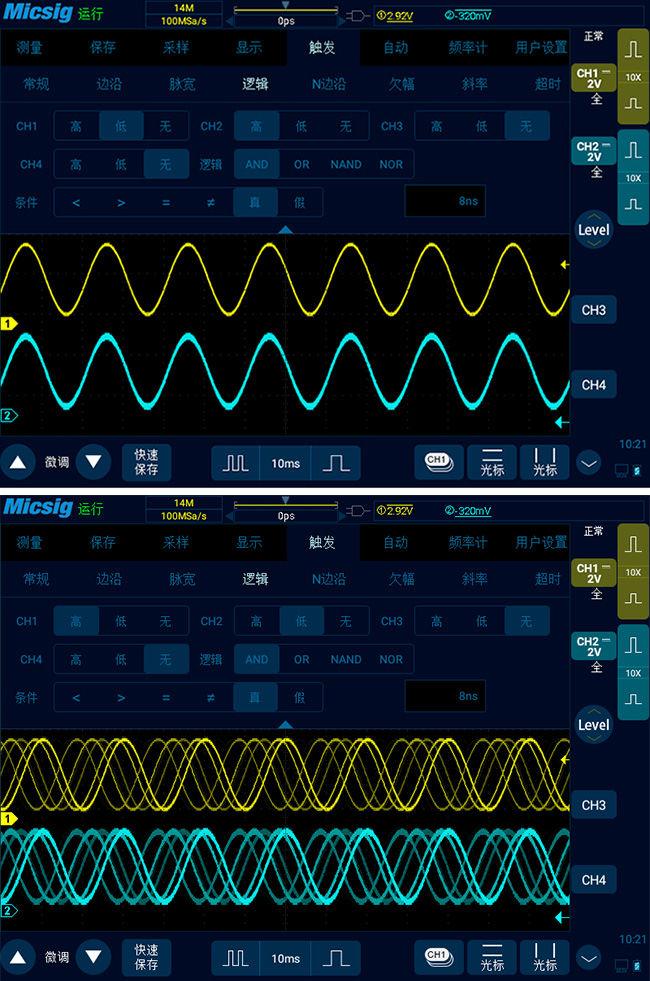Tap the fine-tune up arrow in top screenshot

coord(18,462)
